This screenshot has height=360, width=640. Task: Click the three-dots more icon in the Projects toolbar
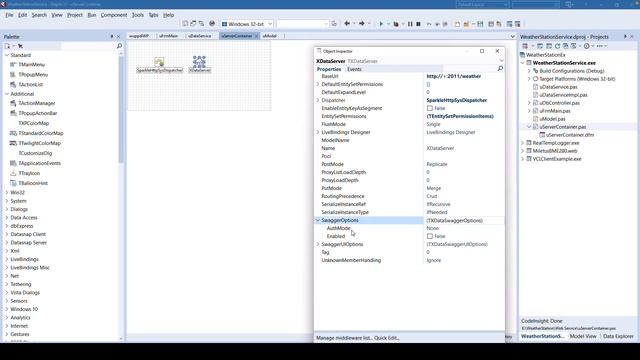click(600, 46)
